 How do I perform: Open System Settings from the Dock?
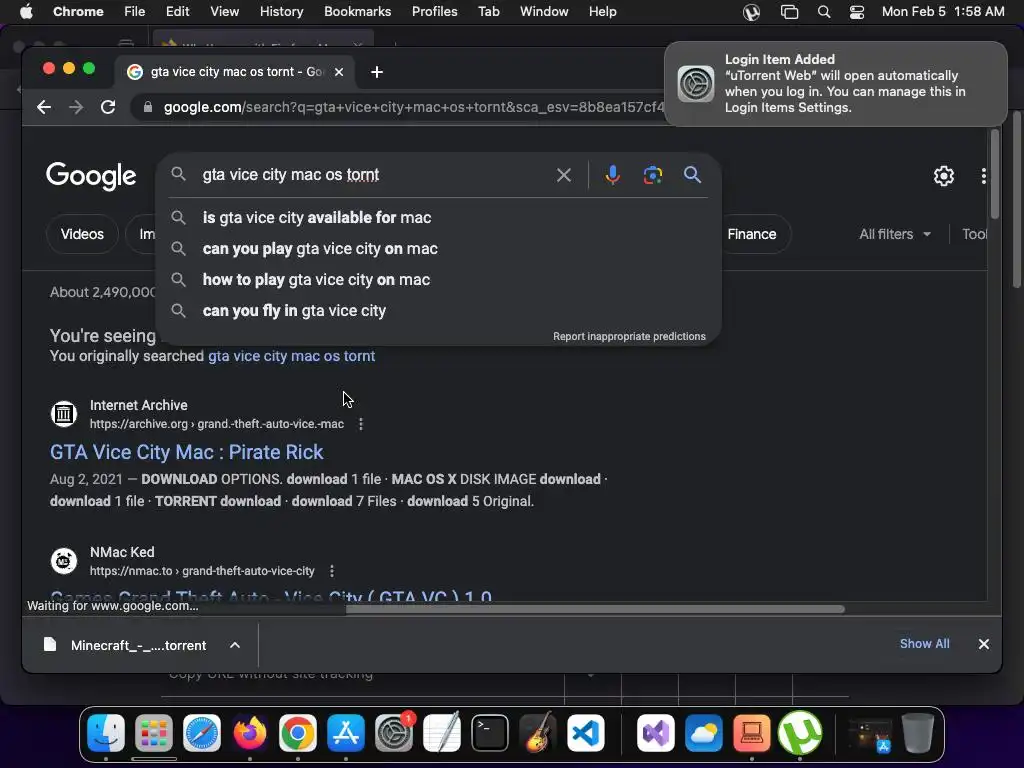[x=394, y=733]
